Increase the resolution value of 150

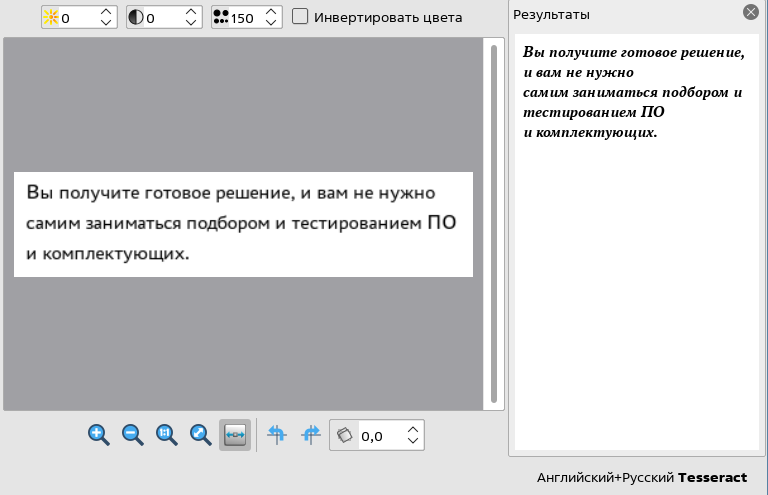pyautogui.click(x=271, y=12)
